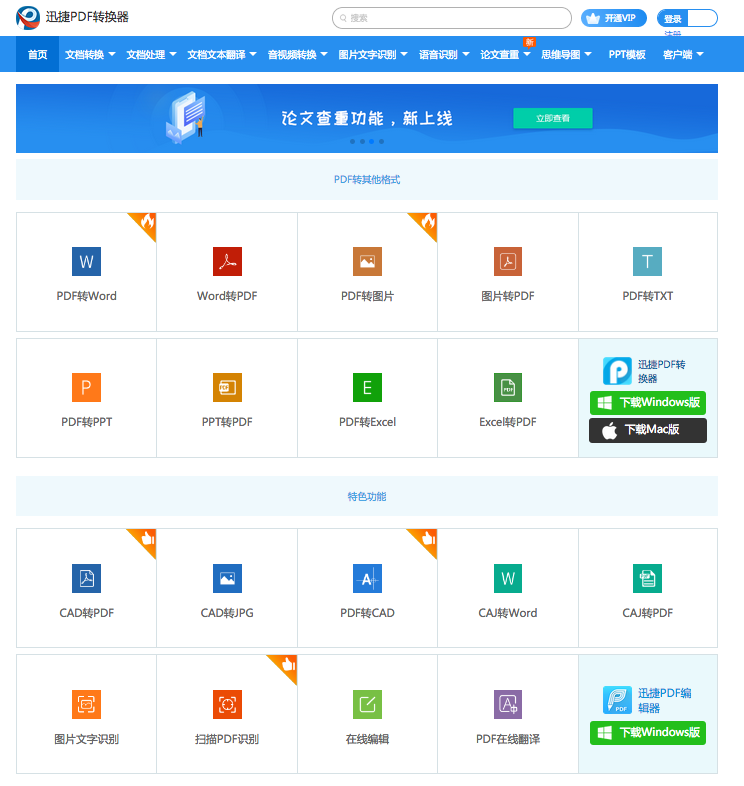Click the 登录 login button
744x786 pixels.
(x=672, y=19)
